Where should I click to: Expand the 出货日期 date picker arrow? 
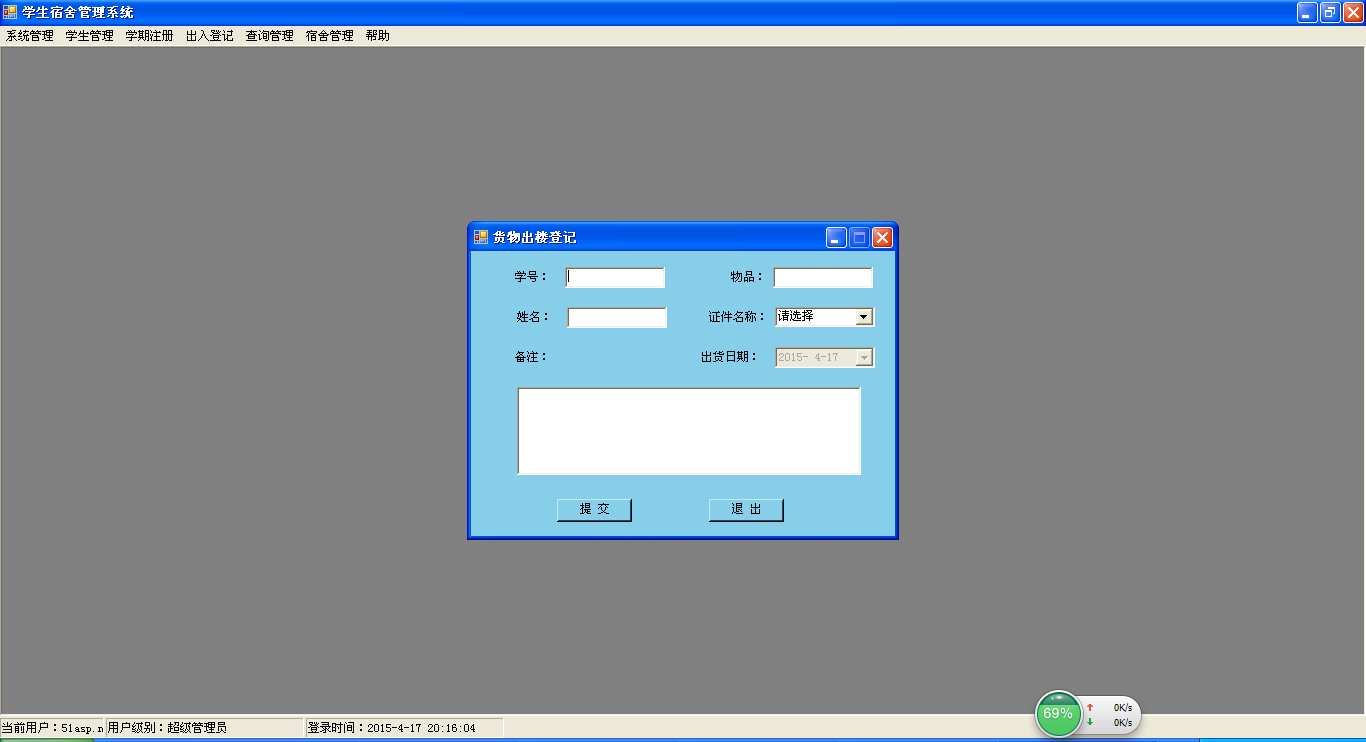coord(864,357)
